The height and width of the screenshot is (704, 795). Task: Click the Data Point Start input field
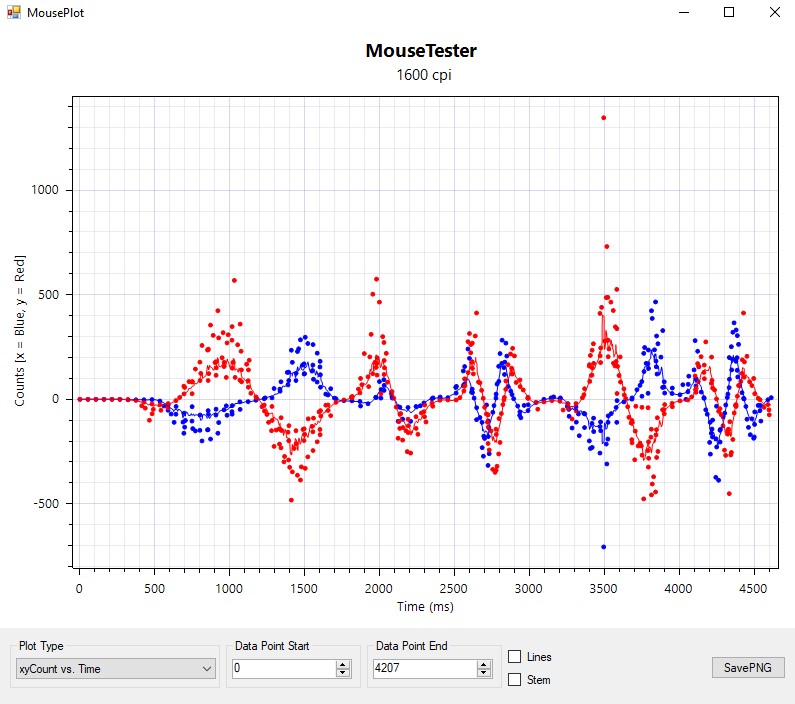[x=283, y=669]
